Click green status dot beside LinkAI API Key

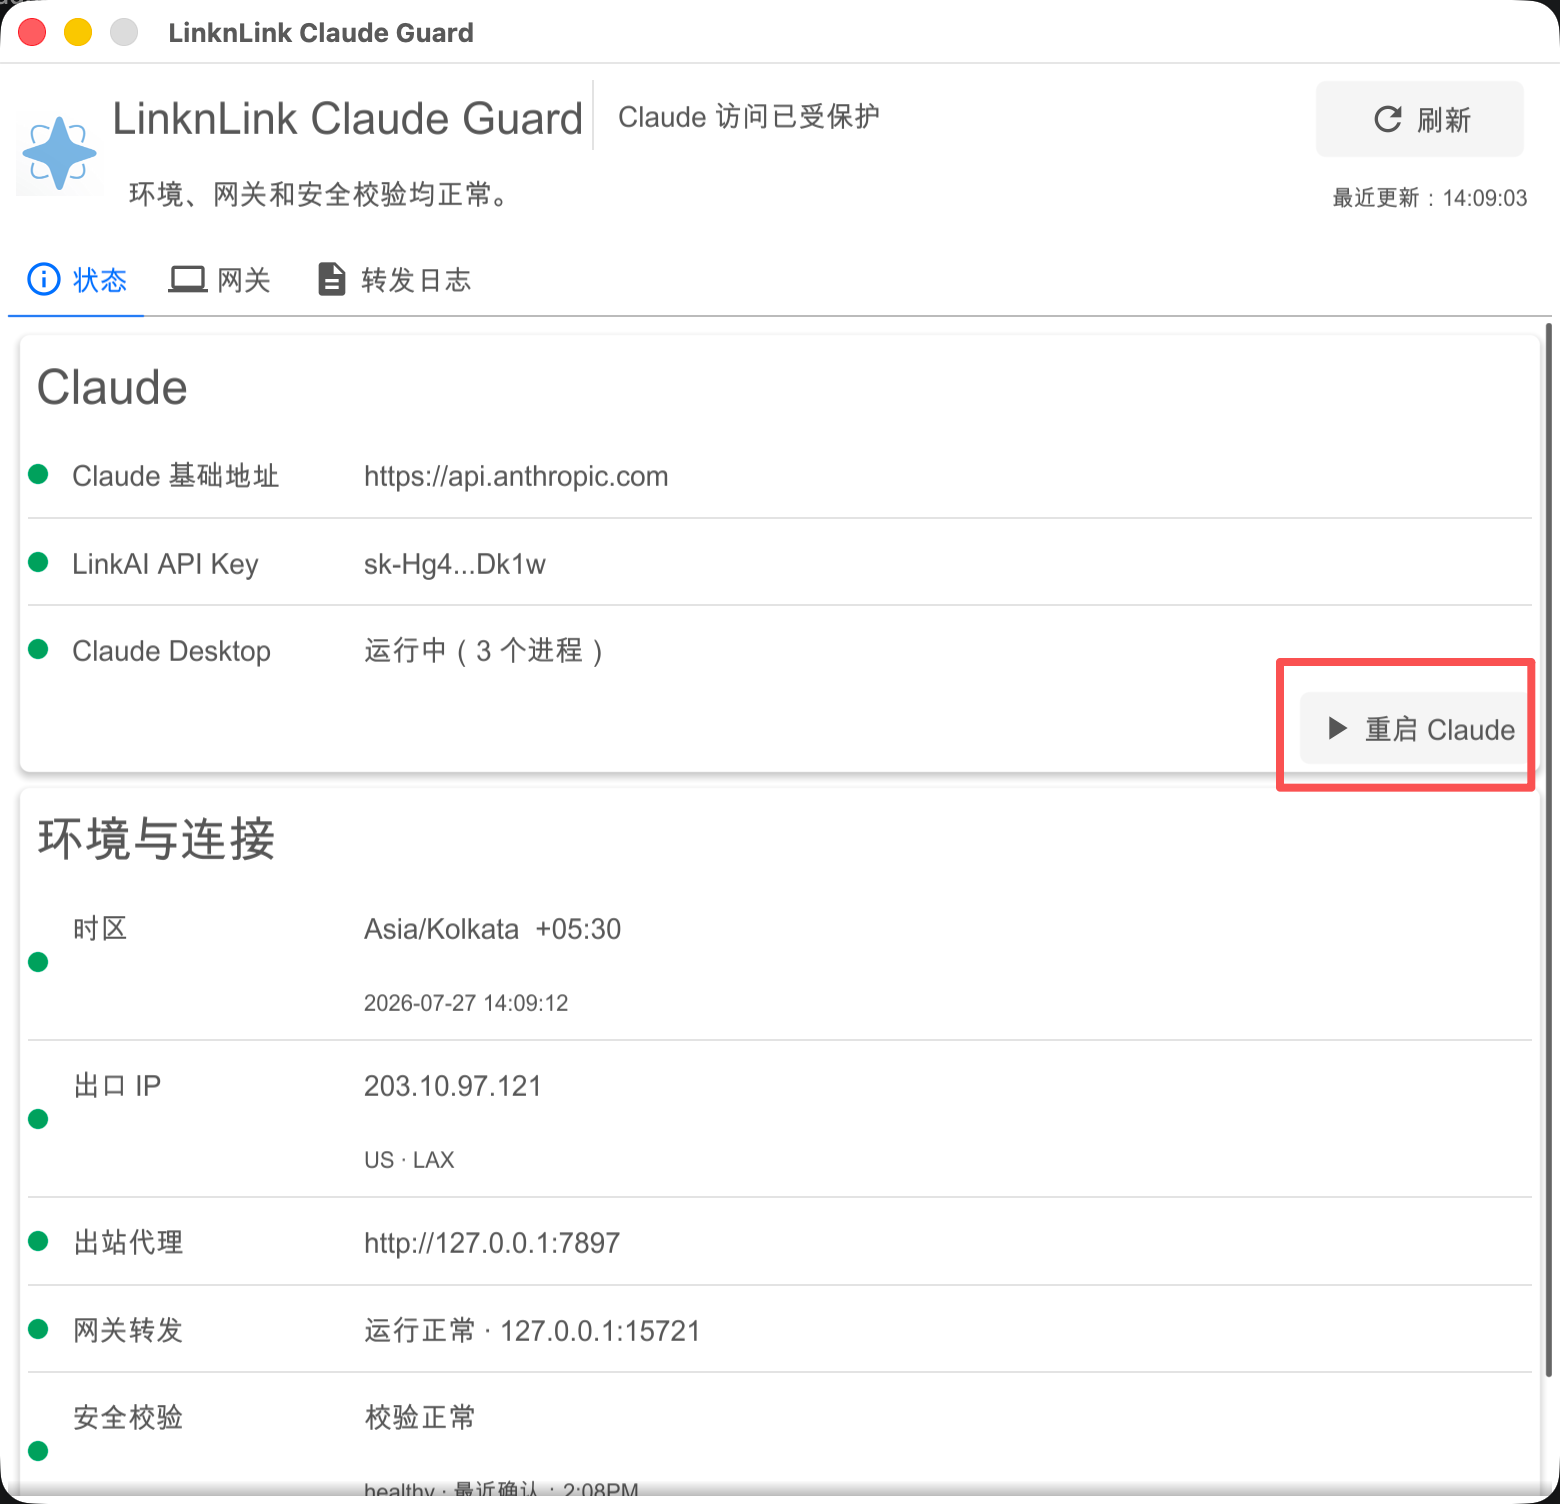coord(38,562)
